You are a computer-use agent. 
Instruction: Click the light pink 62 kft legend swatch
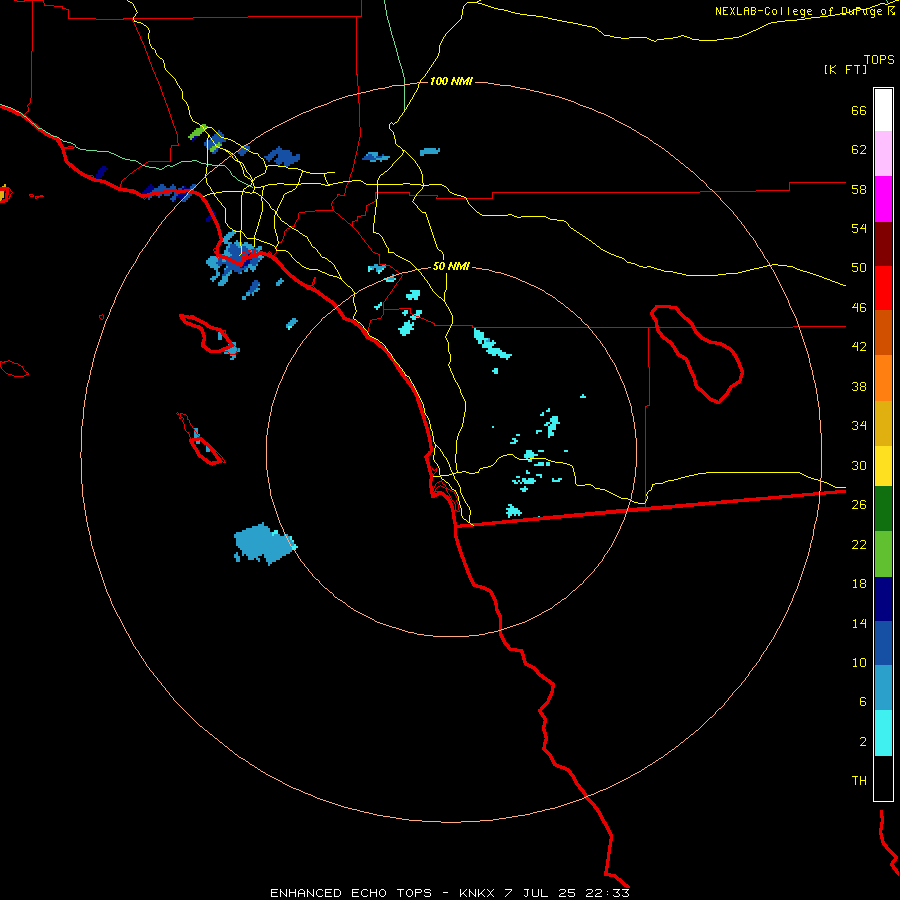pyautogui.click(x=883, y=153)
